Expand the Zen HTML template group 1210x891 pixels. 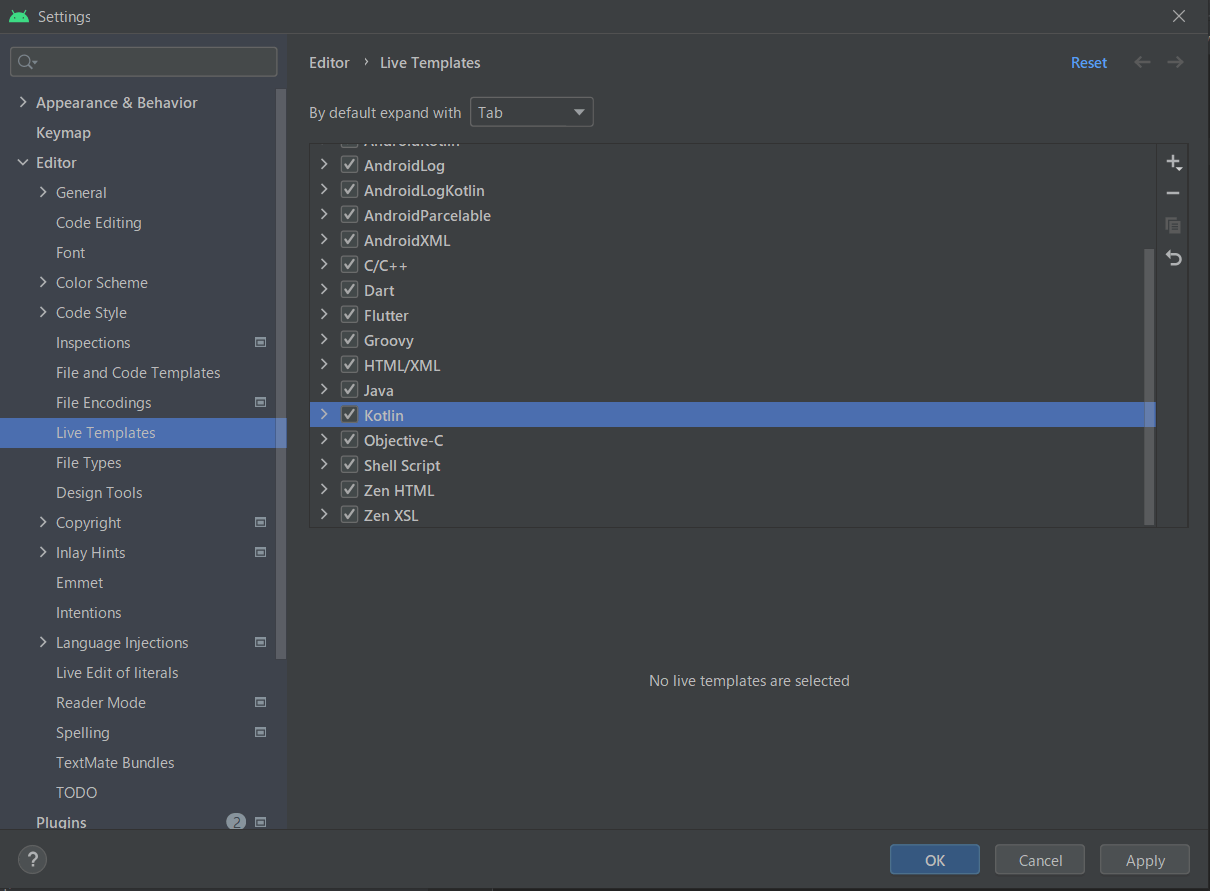pos(323,489)
